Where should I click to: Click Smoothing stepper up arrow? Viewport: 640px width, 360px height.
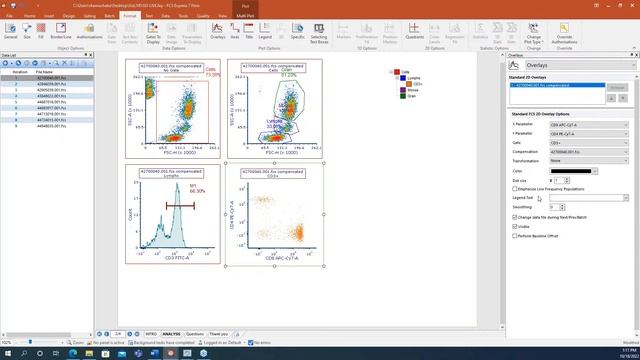pos(562,206)
